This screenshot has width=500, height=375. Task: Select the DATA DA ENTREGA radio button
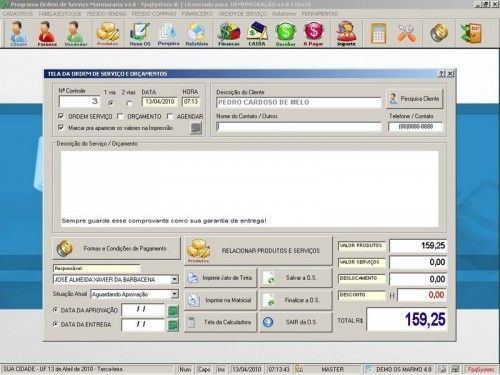[56, 324]
